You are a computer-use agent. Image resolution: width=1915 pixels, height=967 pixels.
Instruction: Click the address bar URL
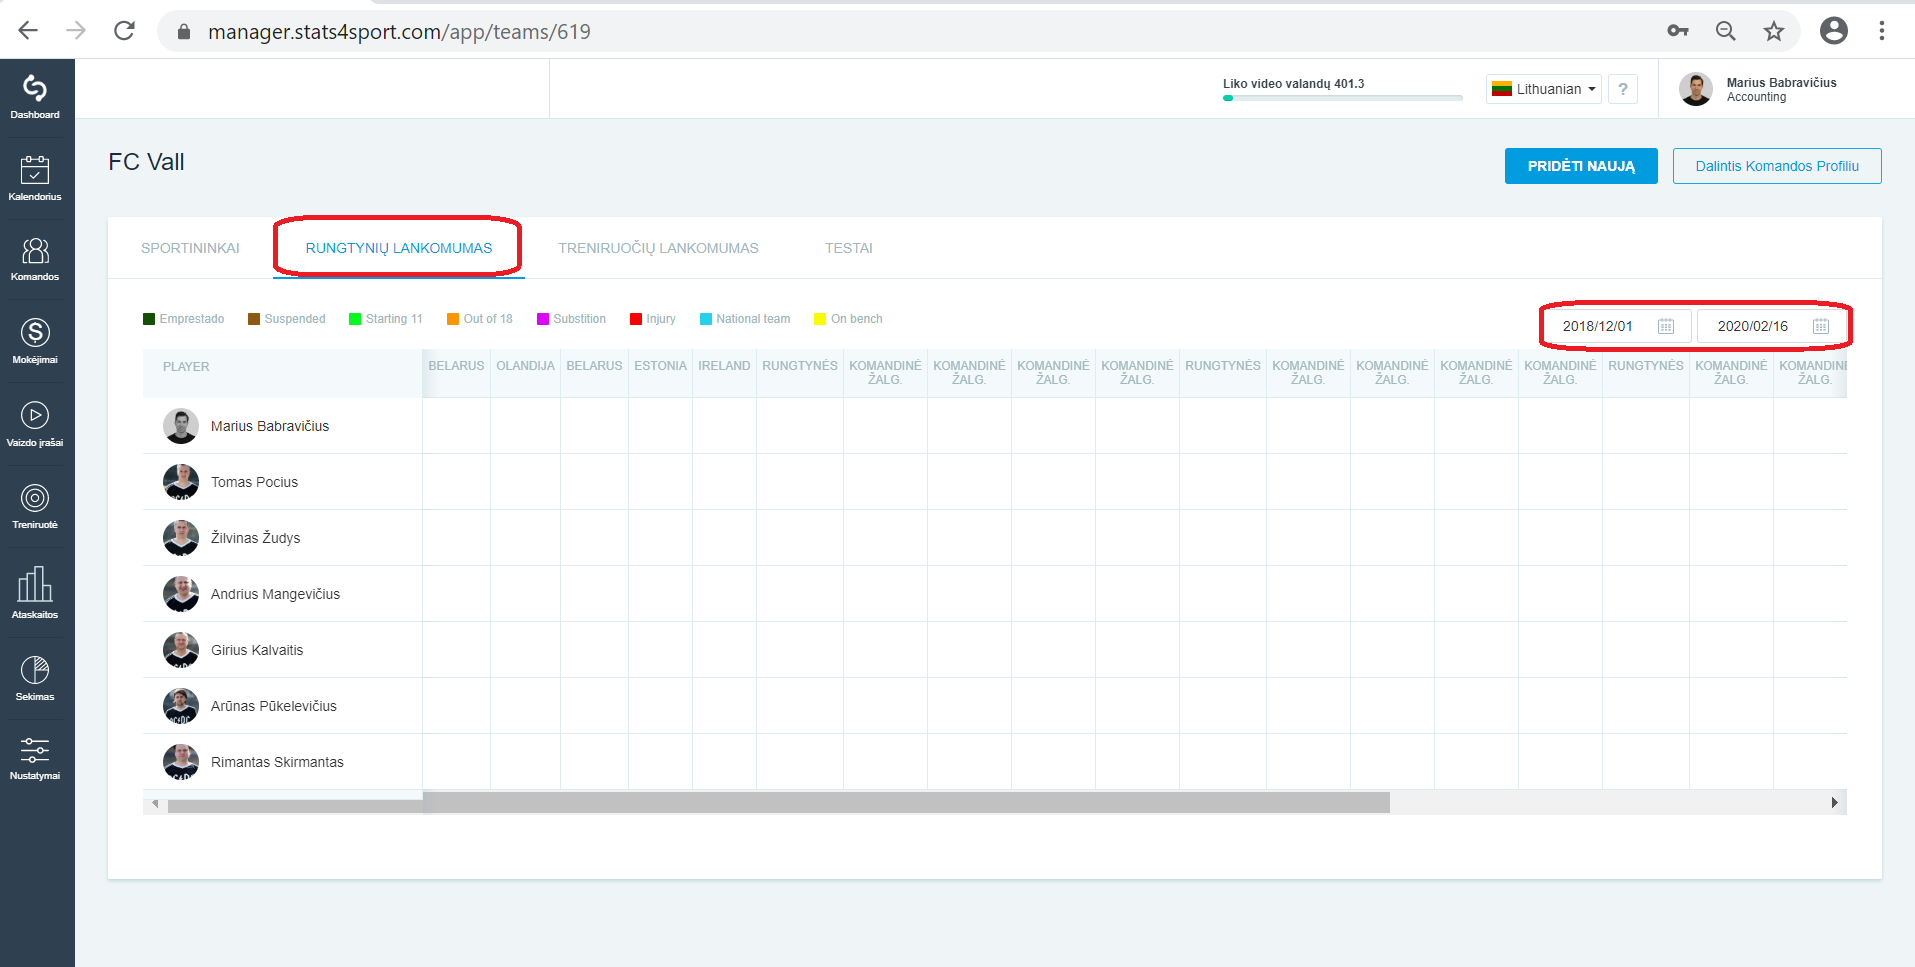(399, 31)
